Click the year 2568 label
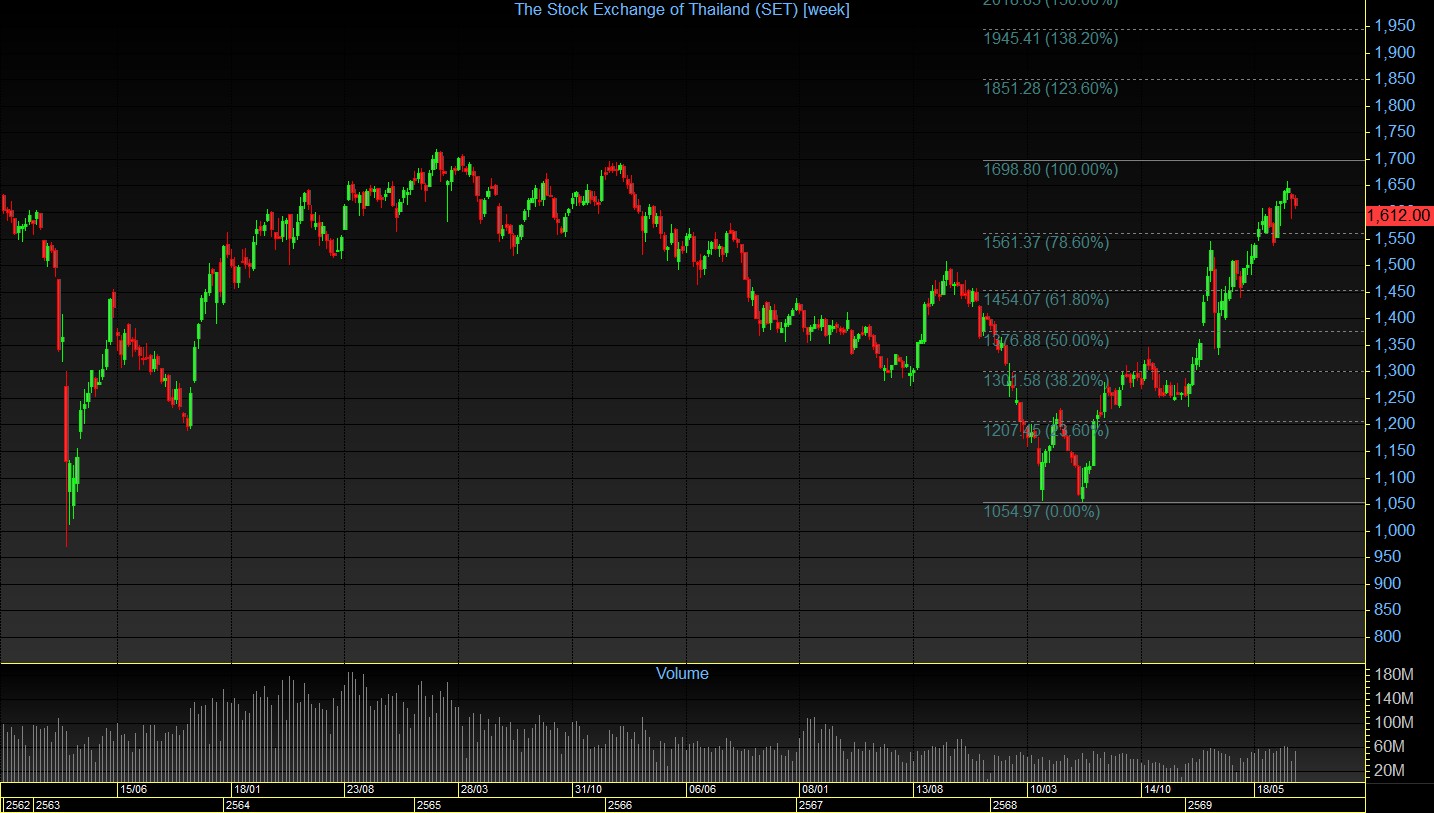Viewport: 1434px width, 813px height. pyautogui.click(x=1005, y=805)
